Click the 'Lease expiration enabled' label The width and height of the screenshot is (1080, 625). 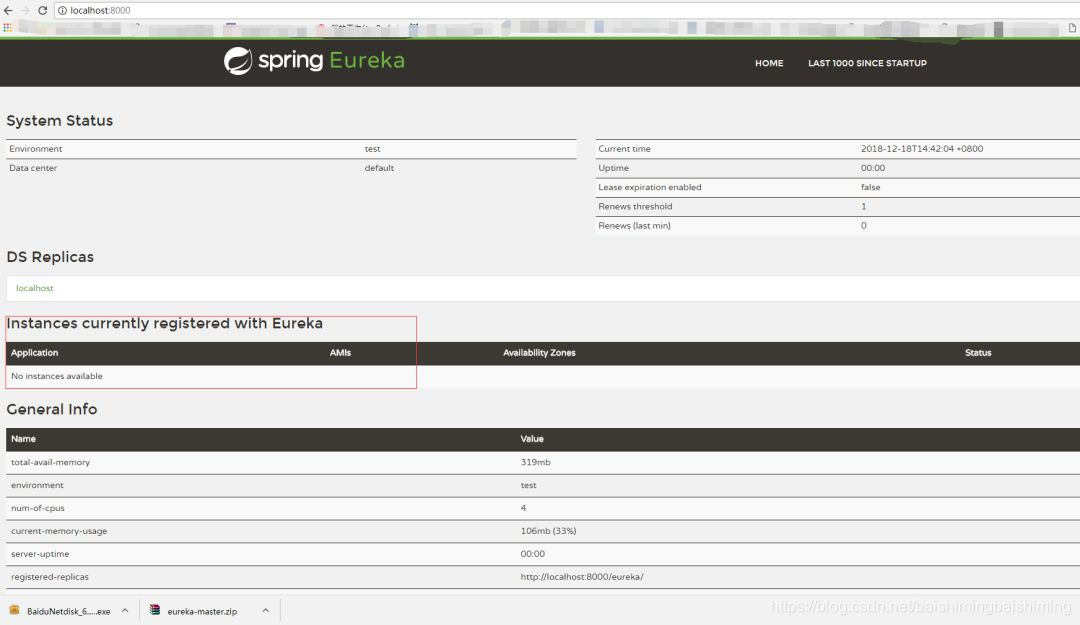click(x=650, y=187)
